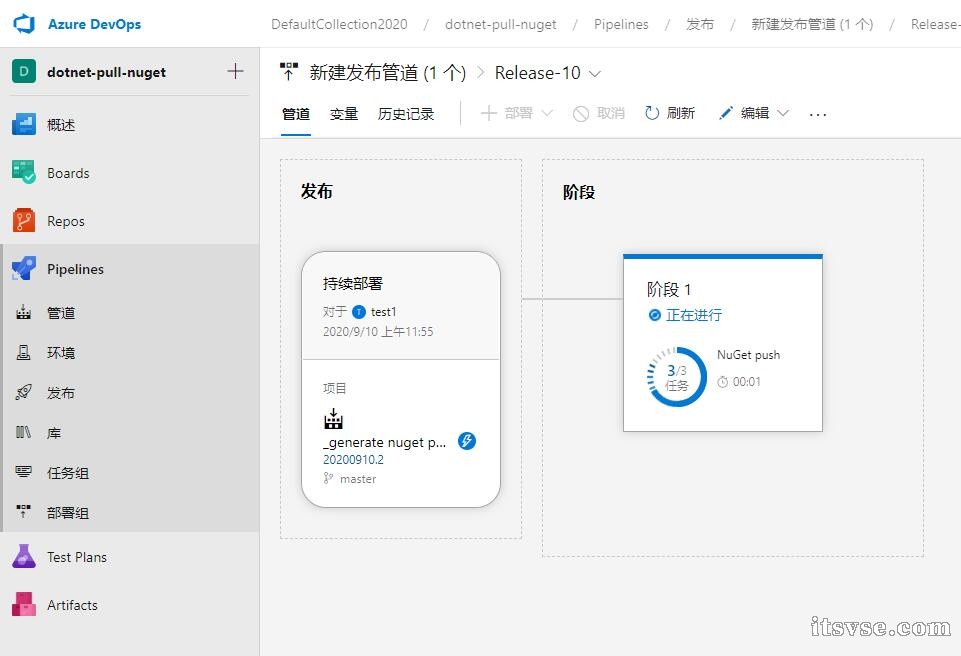
Task: Click the in-progress status icon in 阶段 1
Action: coord(655,315)
